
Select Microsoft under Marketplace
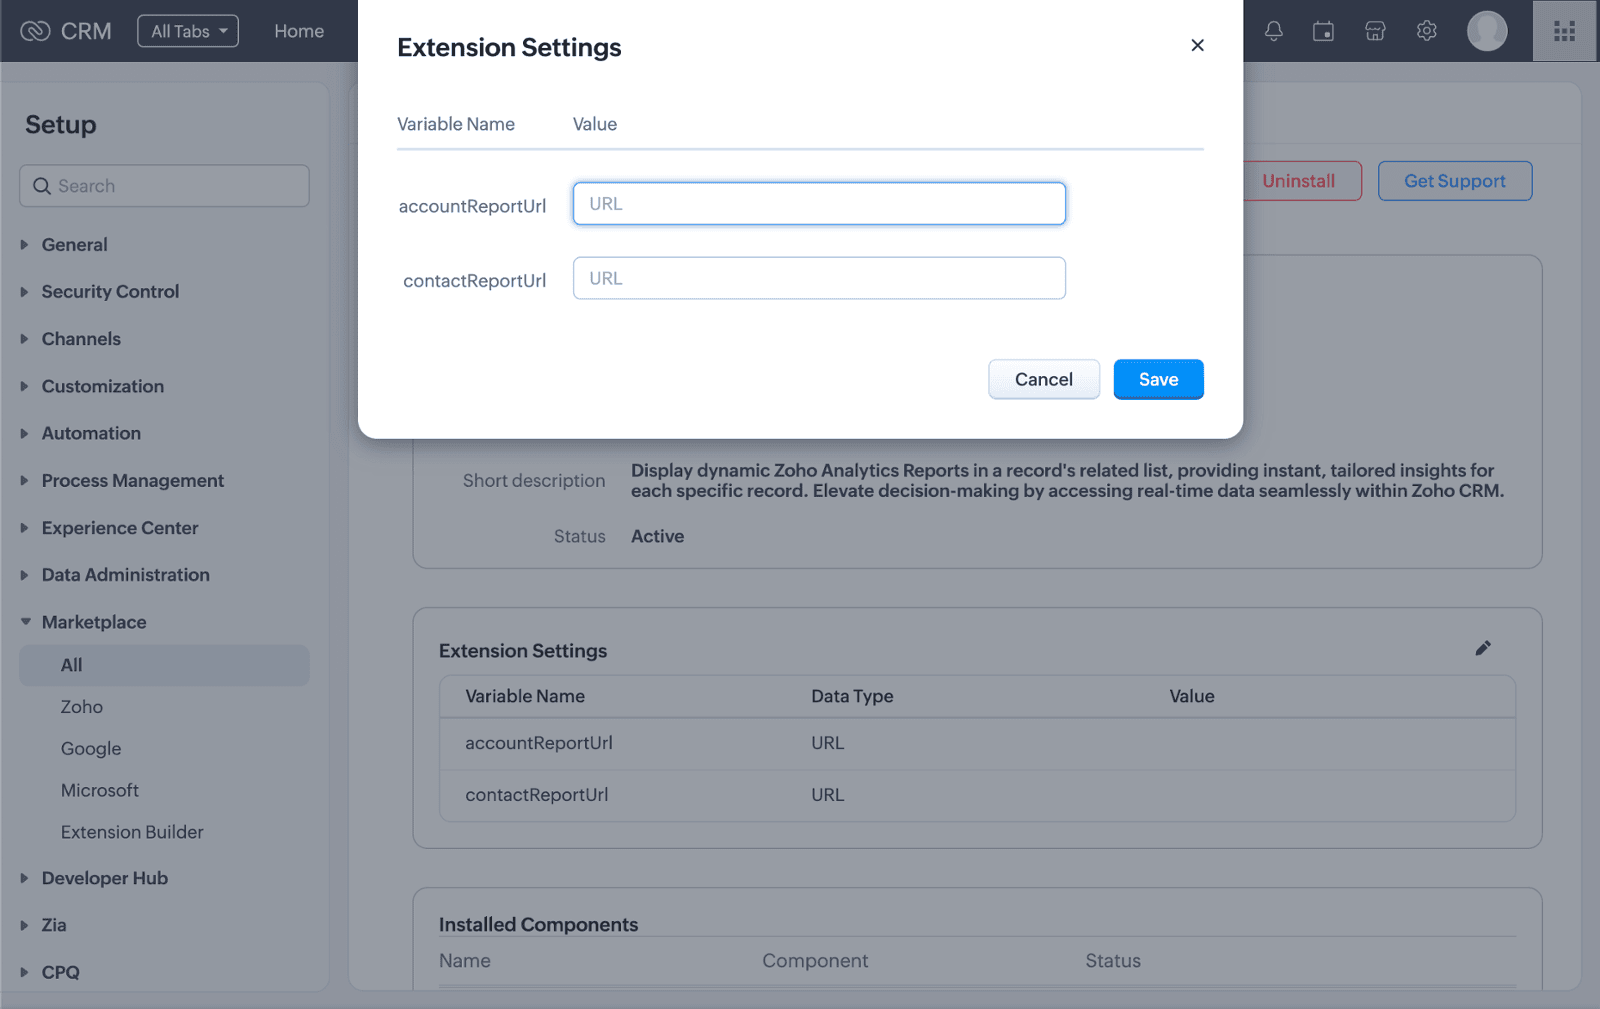(x=100, y=790)
